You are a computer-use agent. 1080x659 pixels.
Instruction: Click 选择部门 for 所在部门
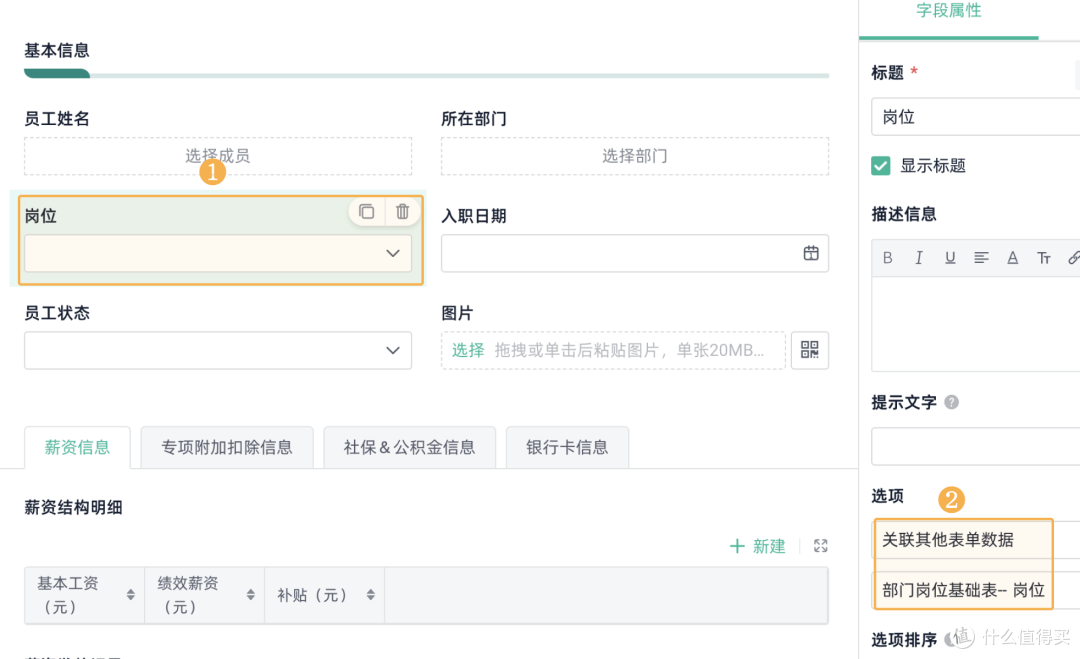(634, 156)
